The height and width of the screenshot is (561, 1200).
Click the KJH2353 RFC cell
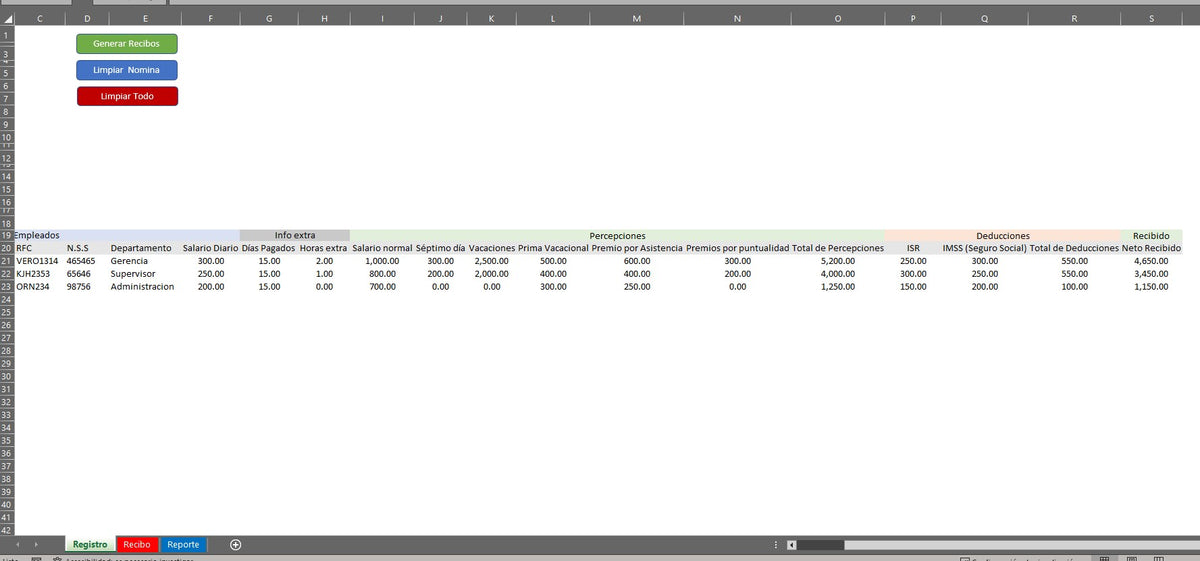(39, 274)
